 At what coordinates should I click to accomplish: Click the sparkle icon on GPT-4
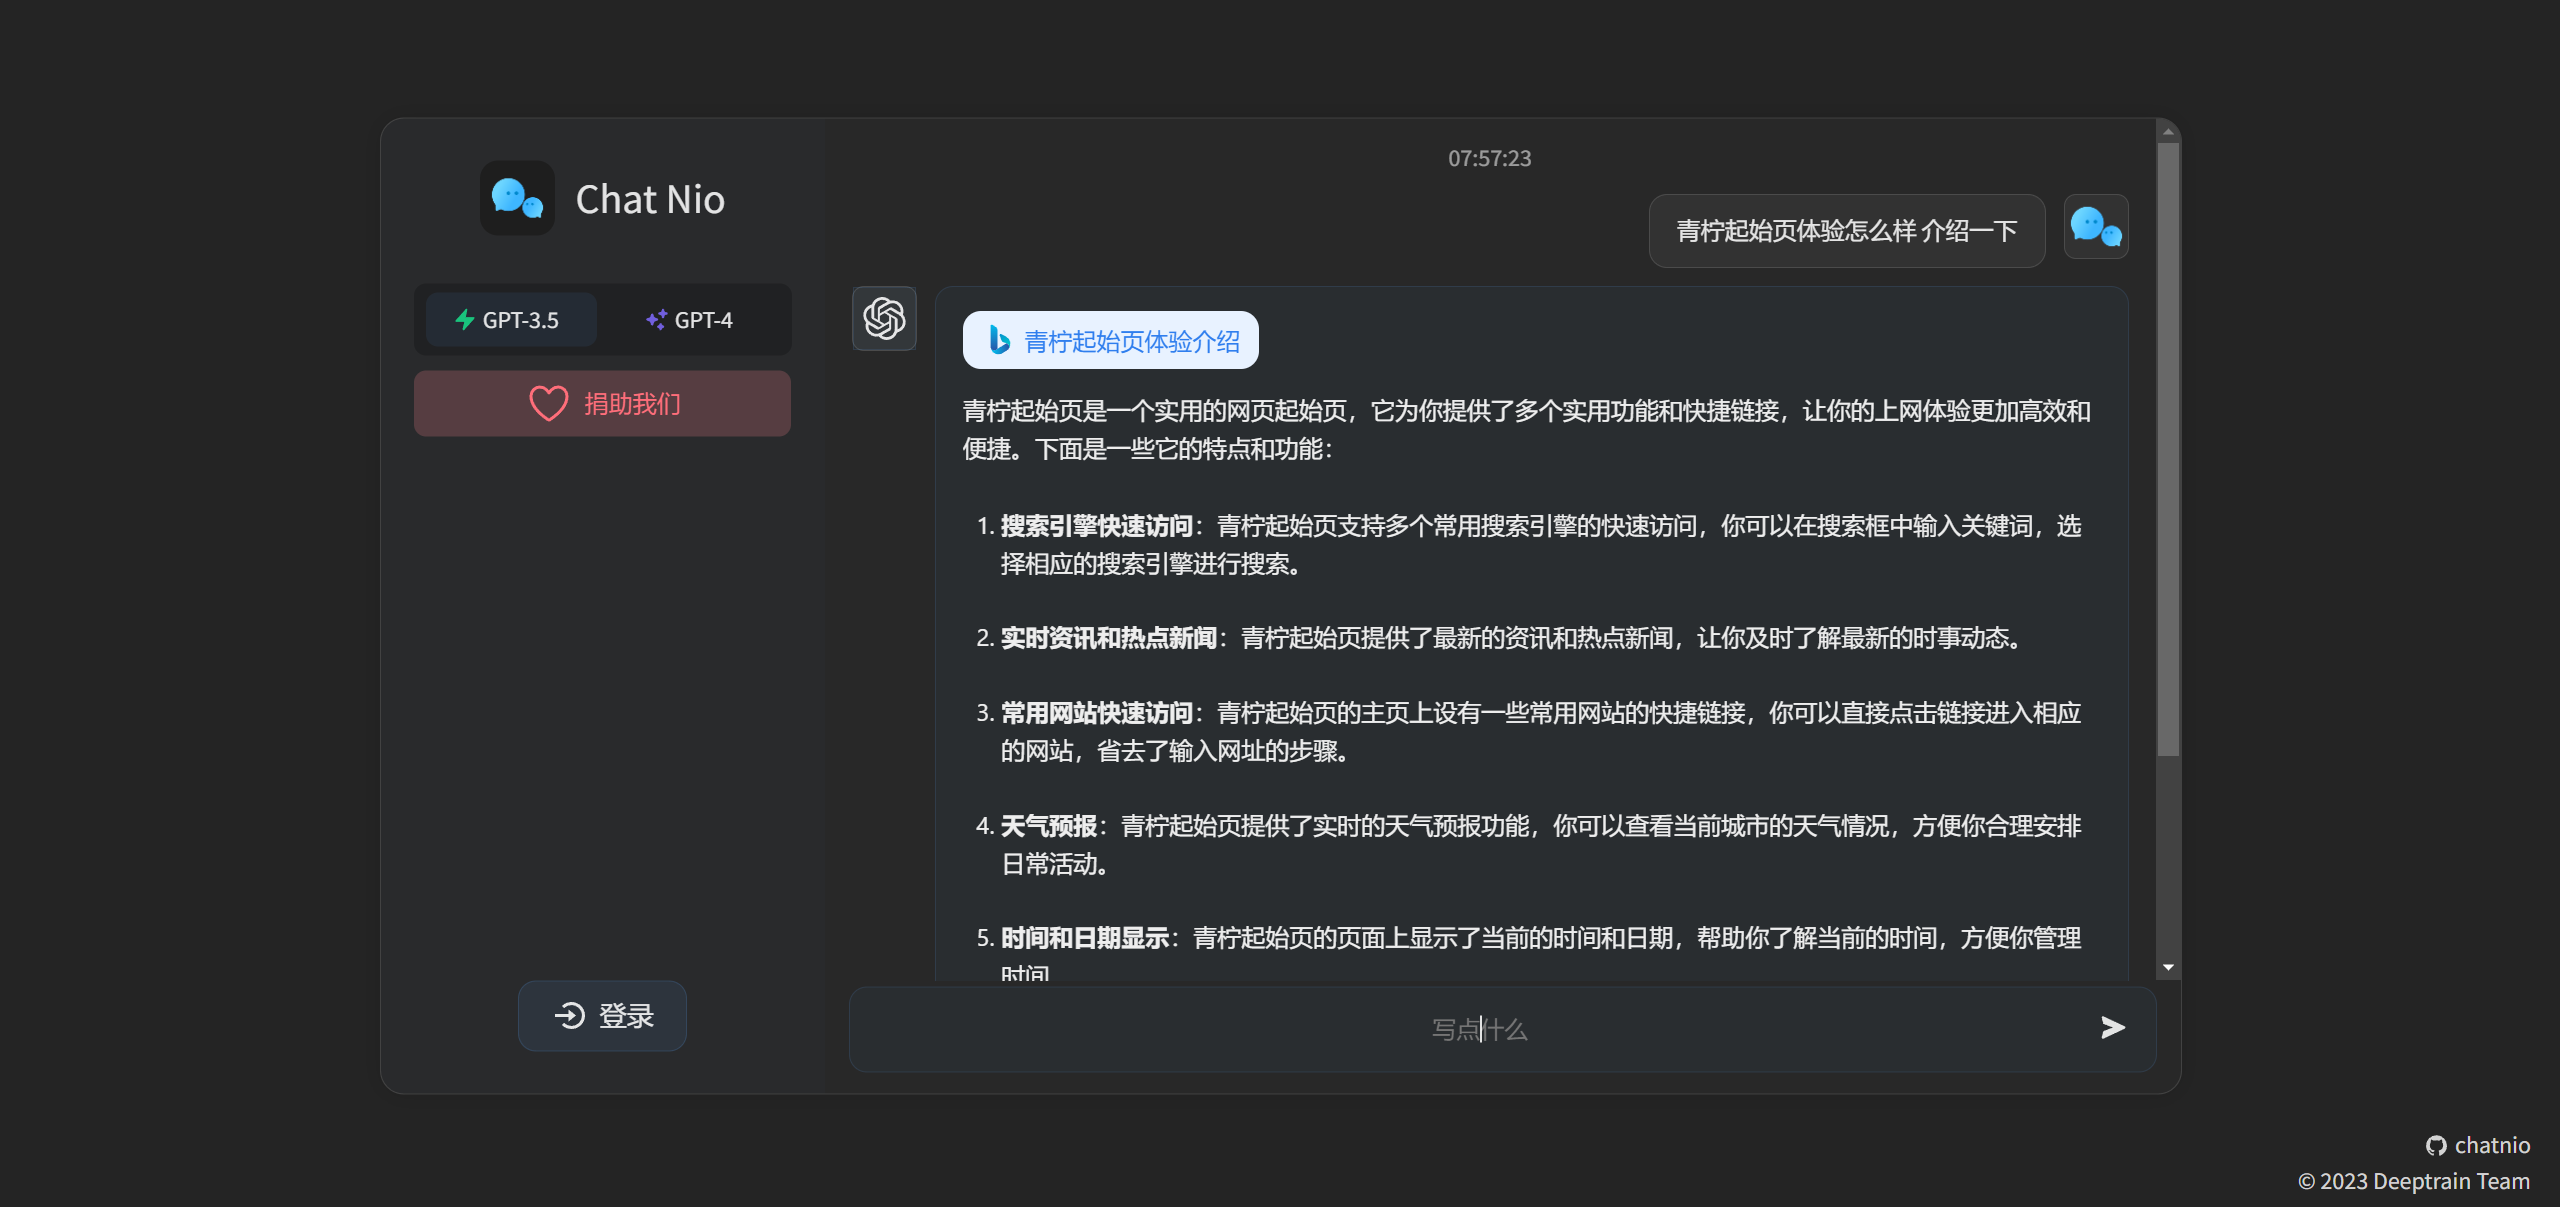pos(656,320)
